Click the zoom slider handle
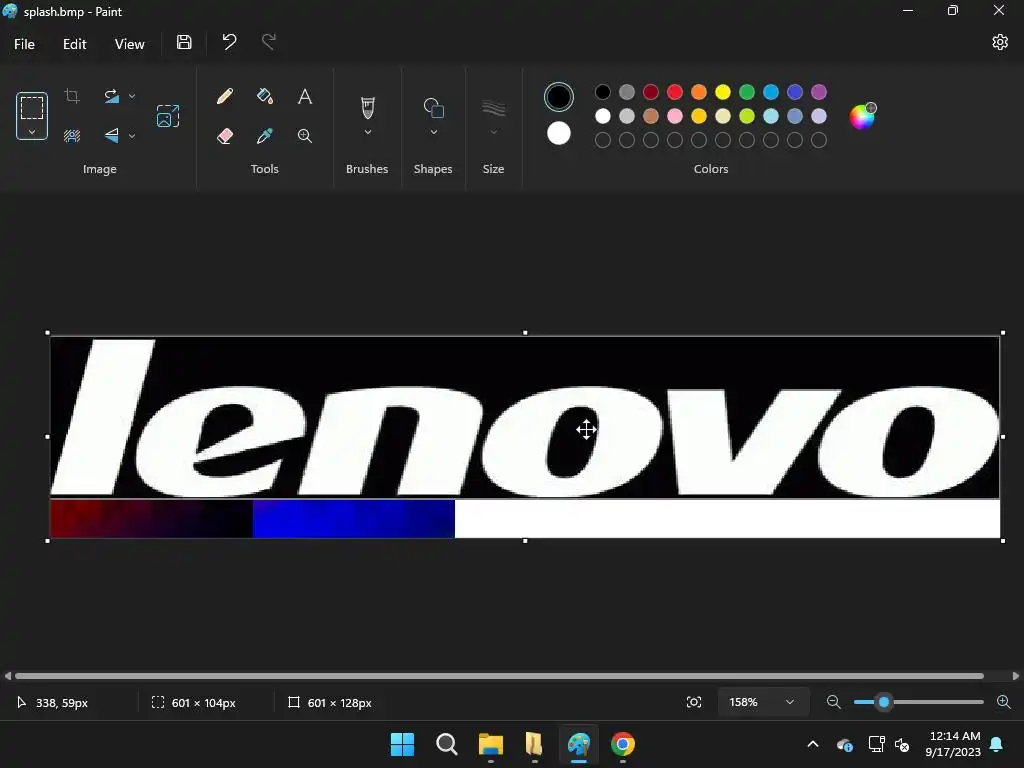 coord(884,702)
